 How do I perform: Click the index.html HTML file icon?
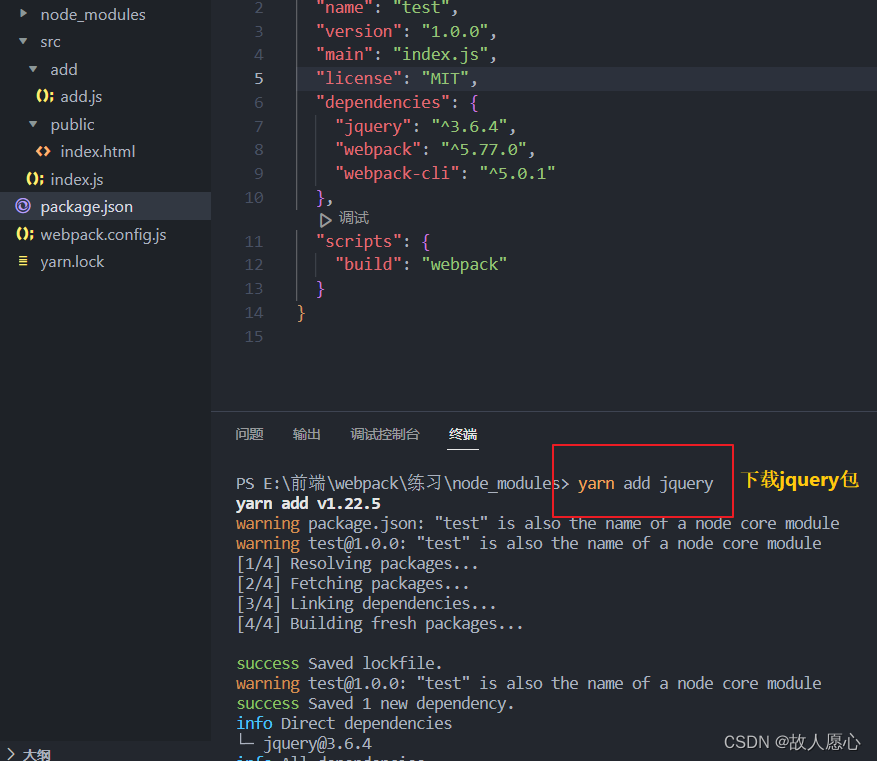pyautogui.click(x=43, y=151)
